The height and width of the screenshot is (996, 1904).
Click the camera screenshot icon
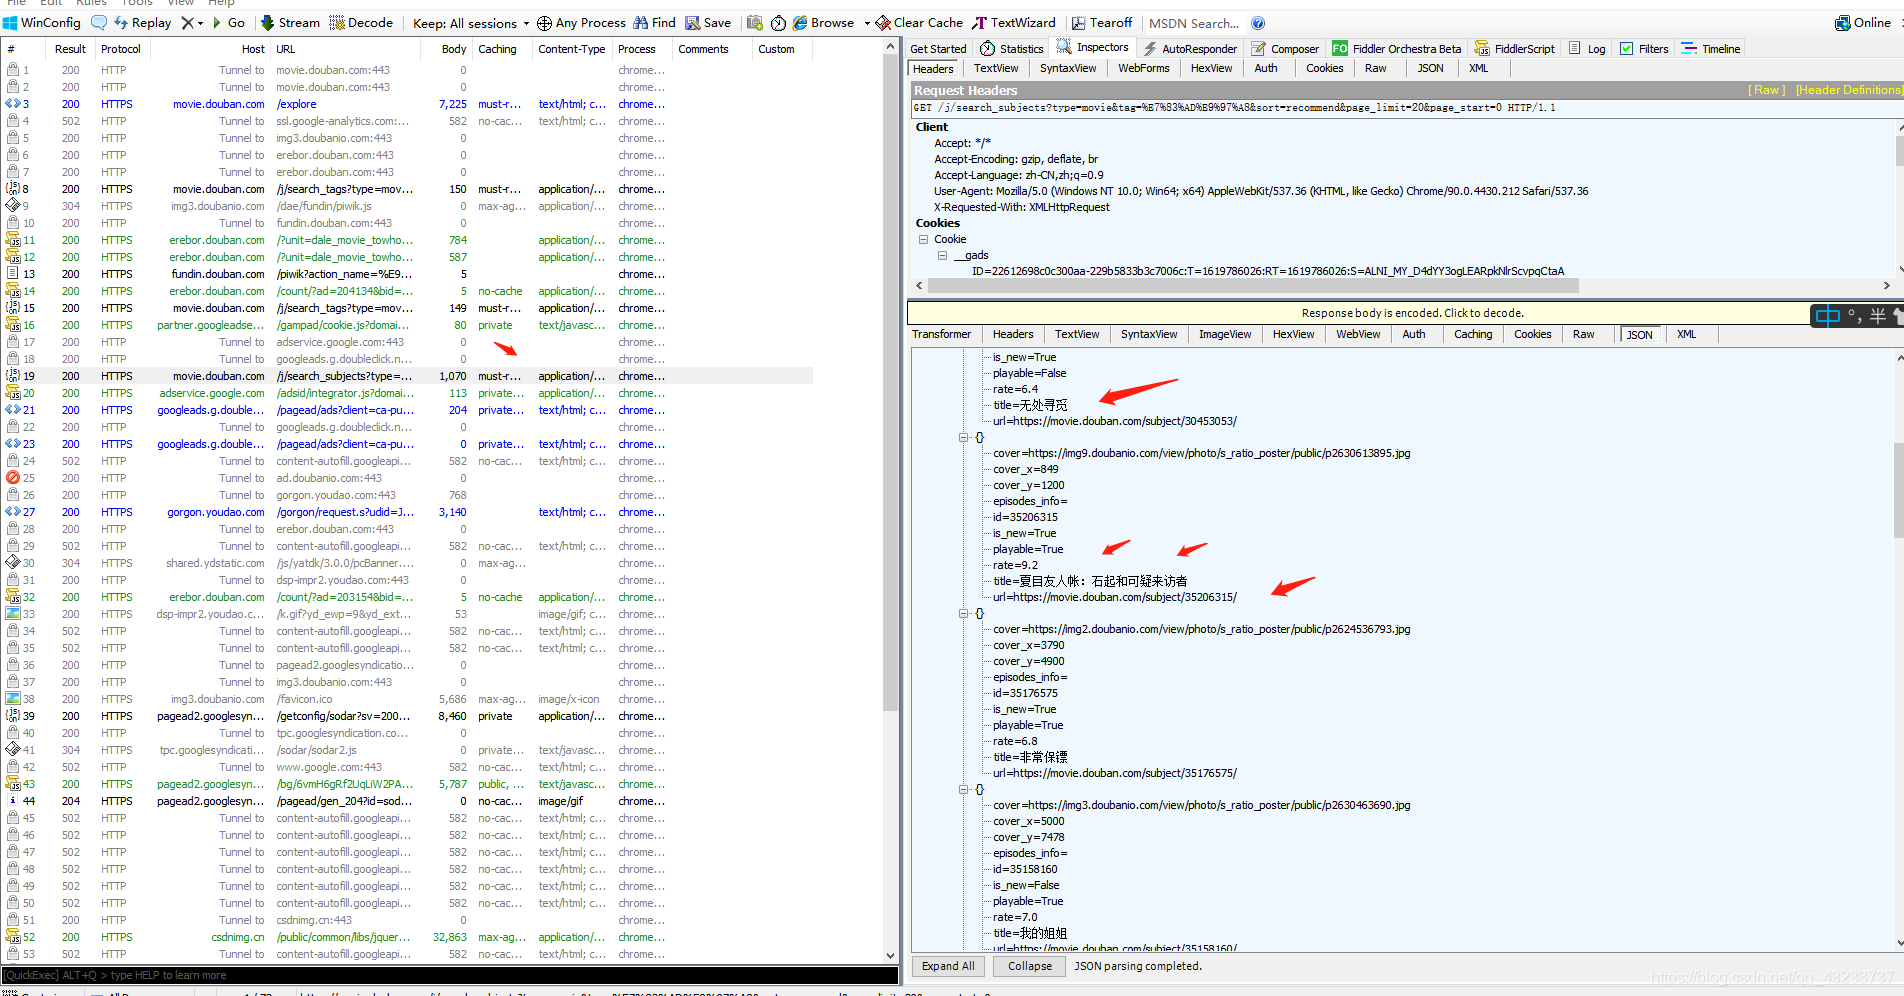[755, 23]
